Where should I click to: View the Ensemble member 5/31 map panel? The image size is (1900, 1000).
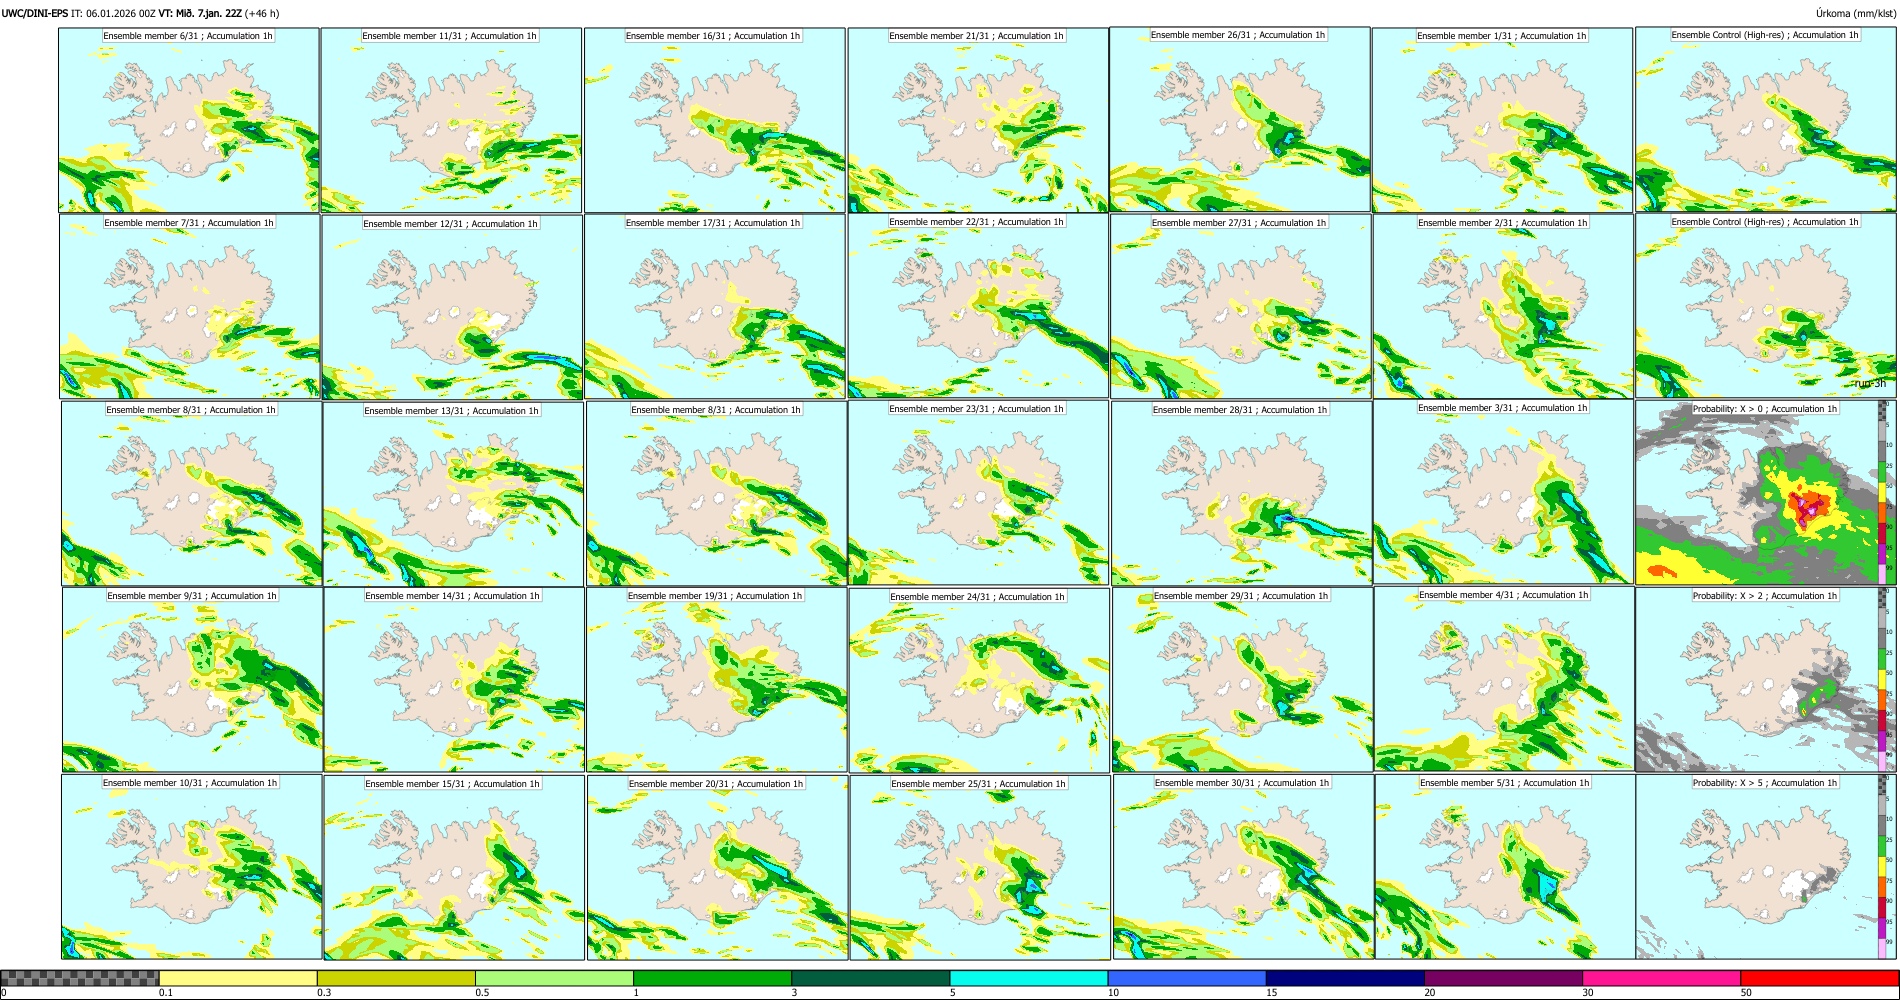point(1505,867)
